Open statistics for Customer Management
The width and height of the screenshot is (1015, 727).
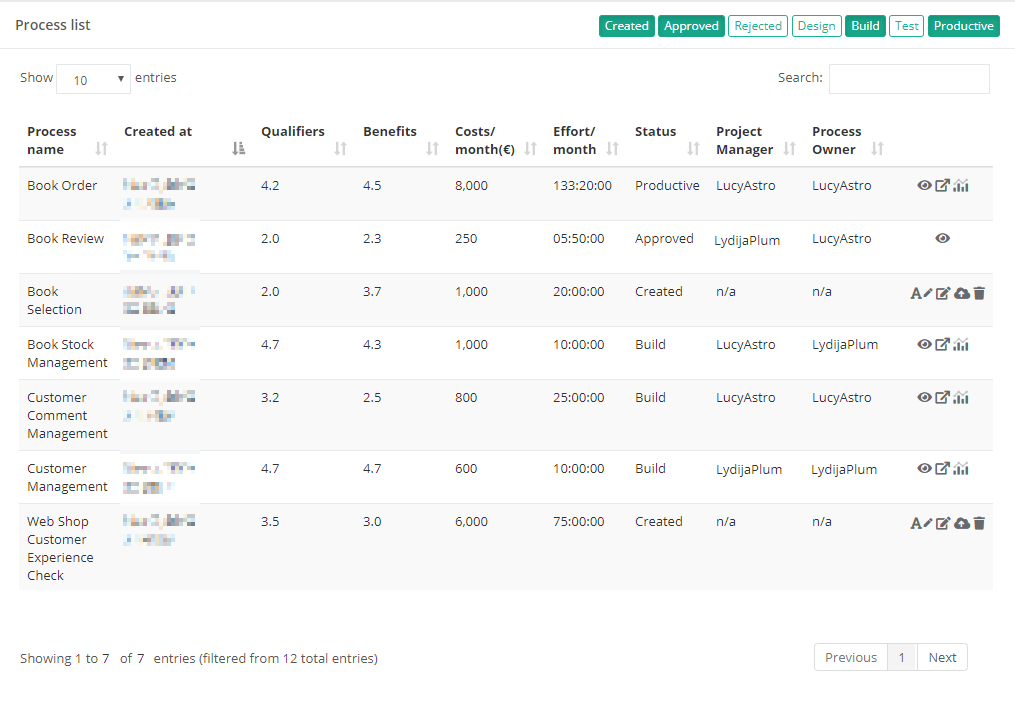point(960,468)
